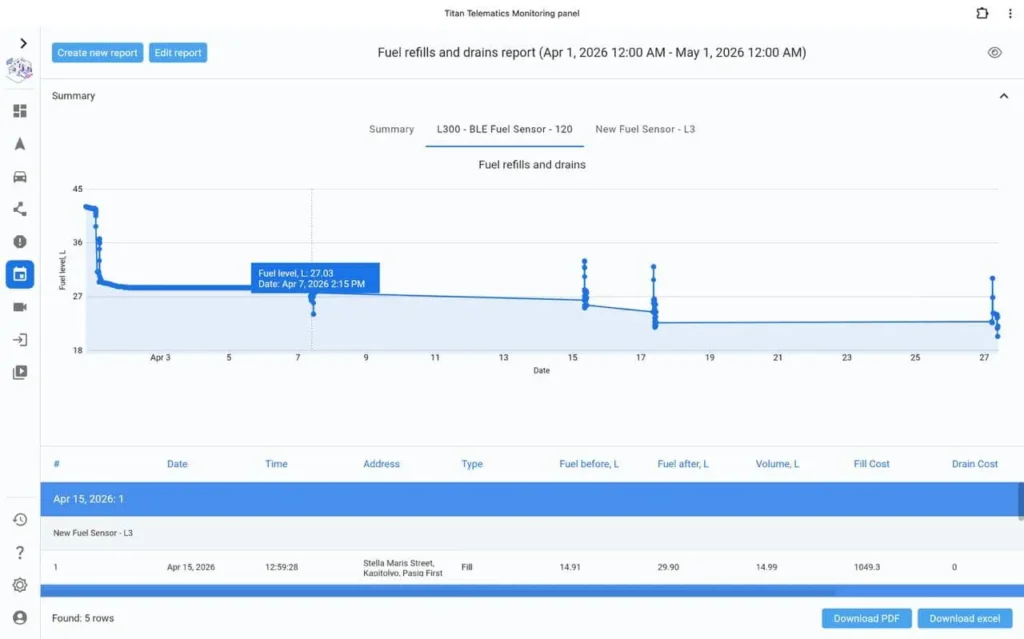Viewport: 1024px width, 639px height.
Task: Open the history clock icon
Action: (x=20, y=519)
